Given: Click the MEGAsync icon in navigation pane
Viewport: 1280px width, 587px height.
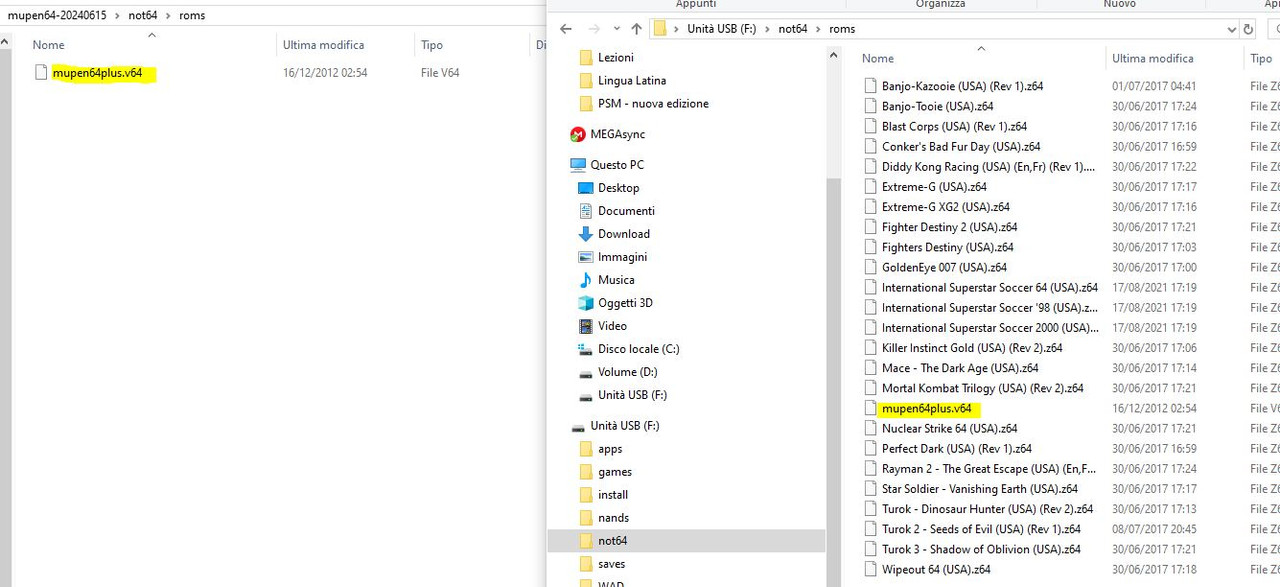Looking at the screenshot, I should (x=577, y=134).
